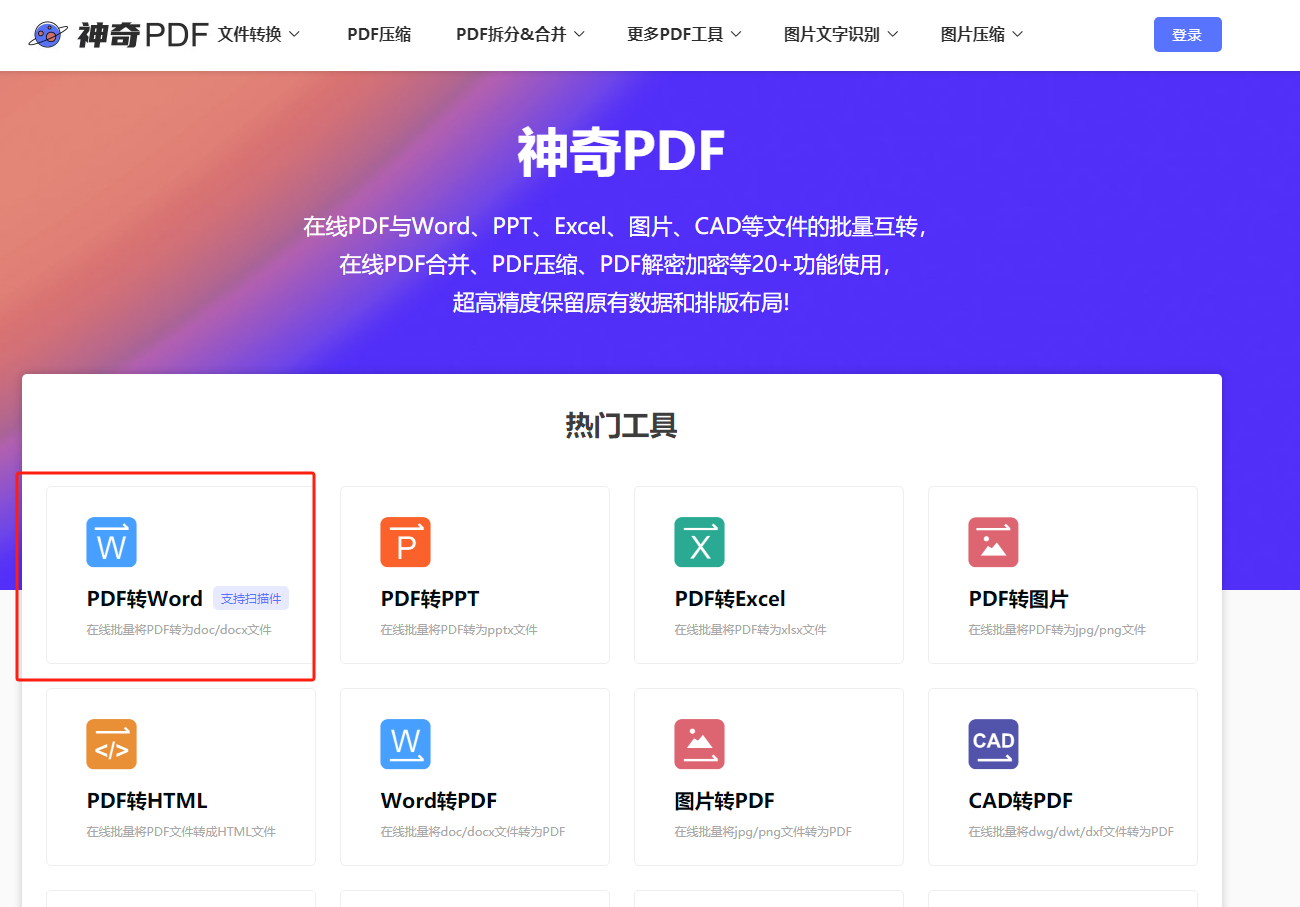Image resolution: width=1300 pixels, height=907 pixels.
Task: Select the PDF转图片 card title
Action: (1018, 599)
